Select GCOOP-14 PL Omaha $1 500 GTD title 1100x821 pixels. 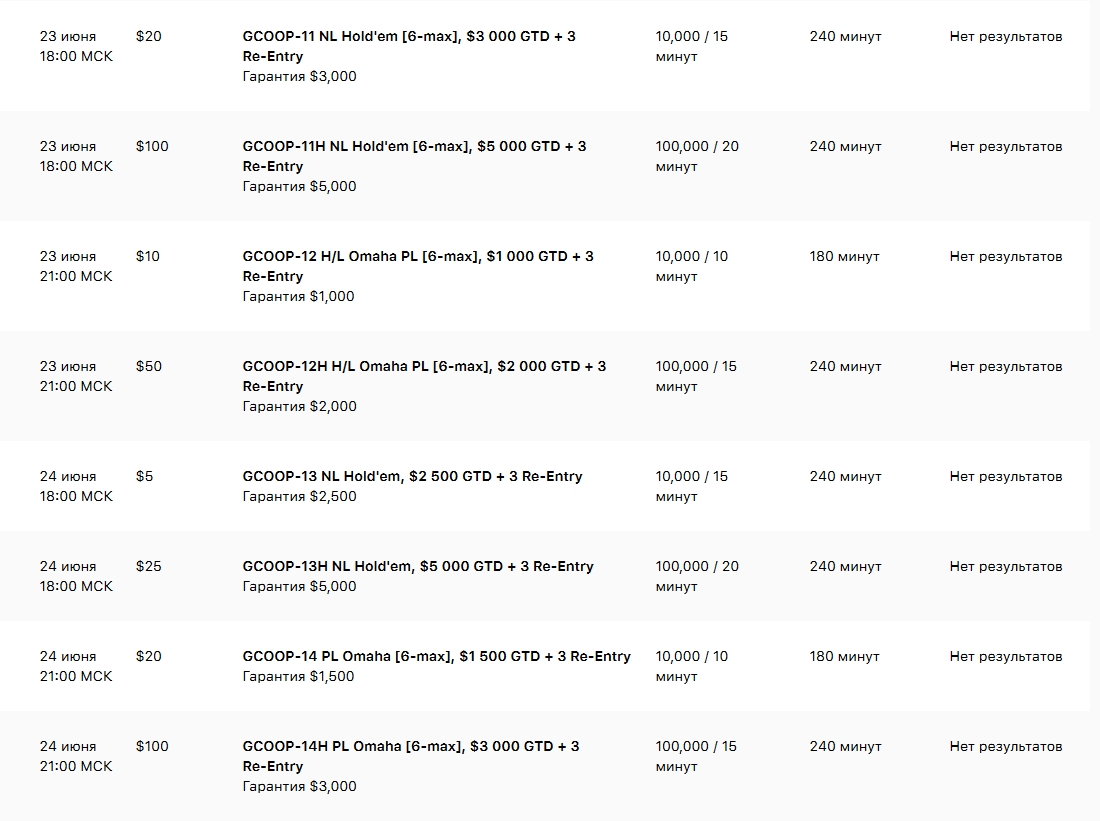437,657
